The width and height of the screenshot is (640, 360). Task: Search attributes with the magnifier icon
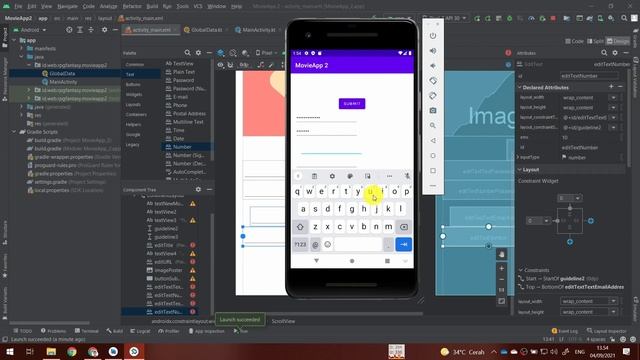tap(604, 53)
